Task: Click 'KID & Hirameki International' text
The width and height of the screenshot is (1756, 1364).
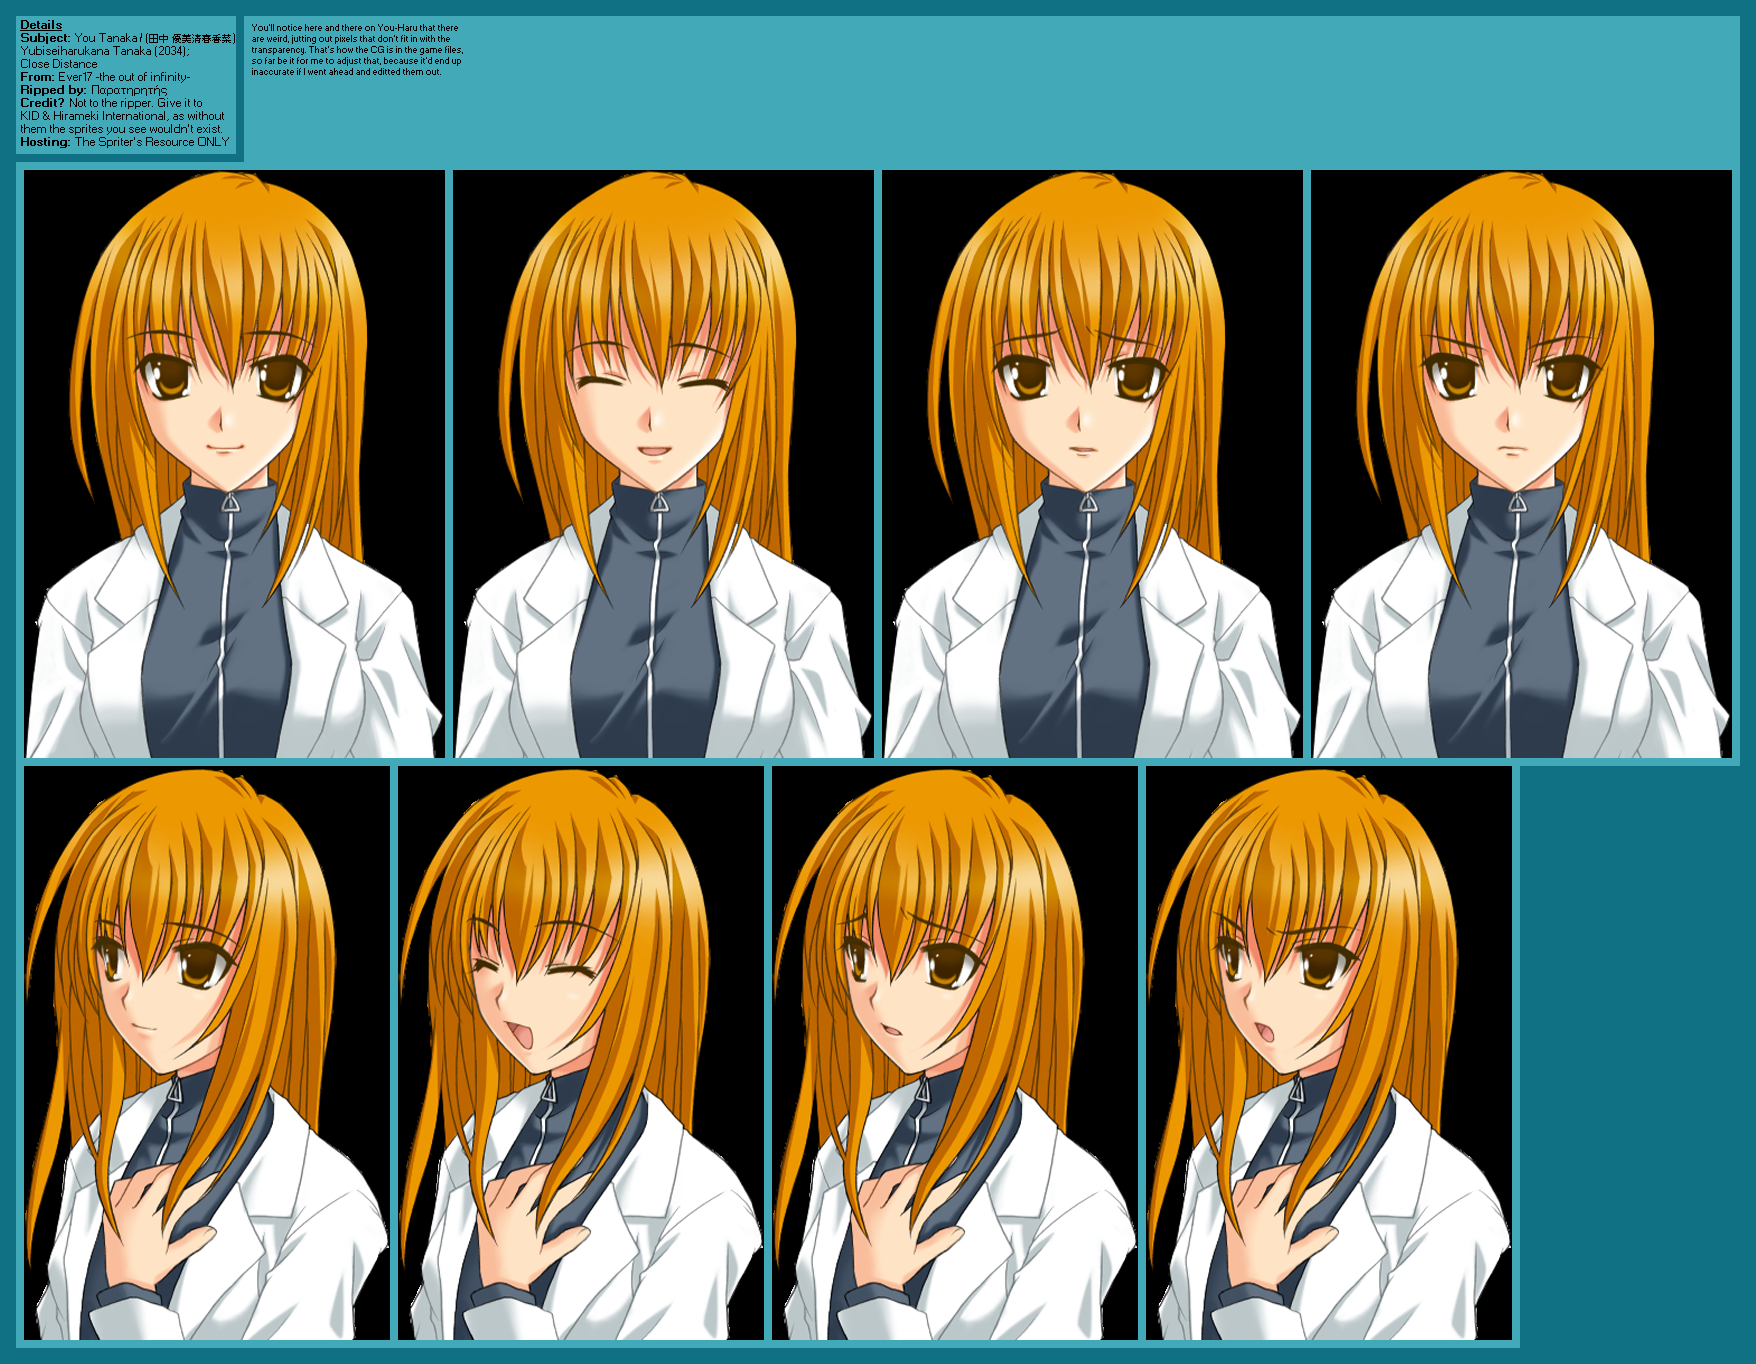Action: click(x=94, y=116)
